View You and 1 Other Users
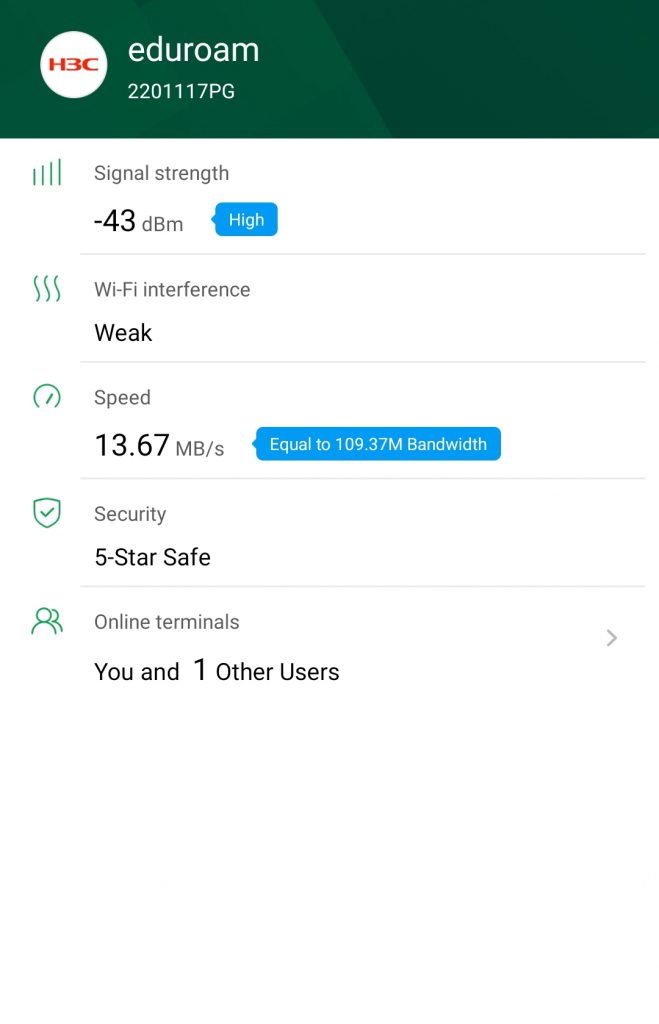The height and width of the screenshot is (1024, 659). click(216, 671)
